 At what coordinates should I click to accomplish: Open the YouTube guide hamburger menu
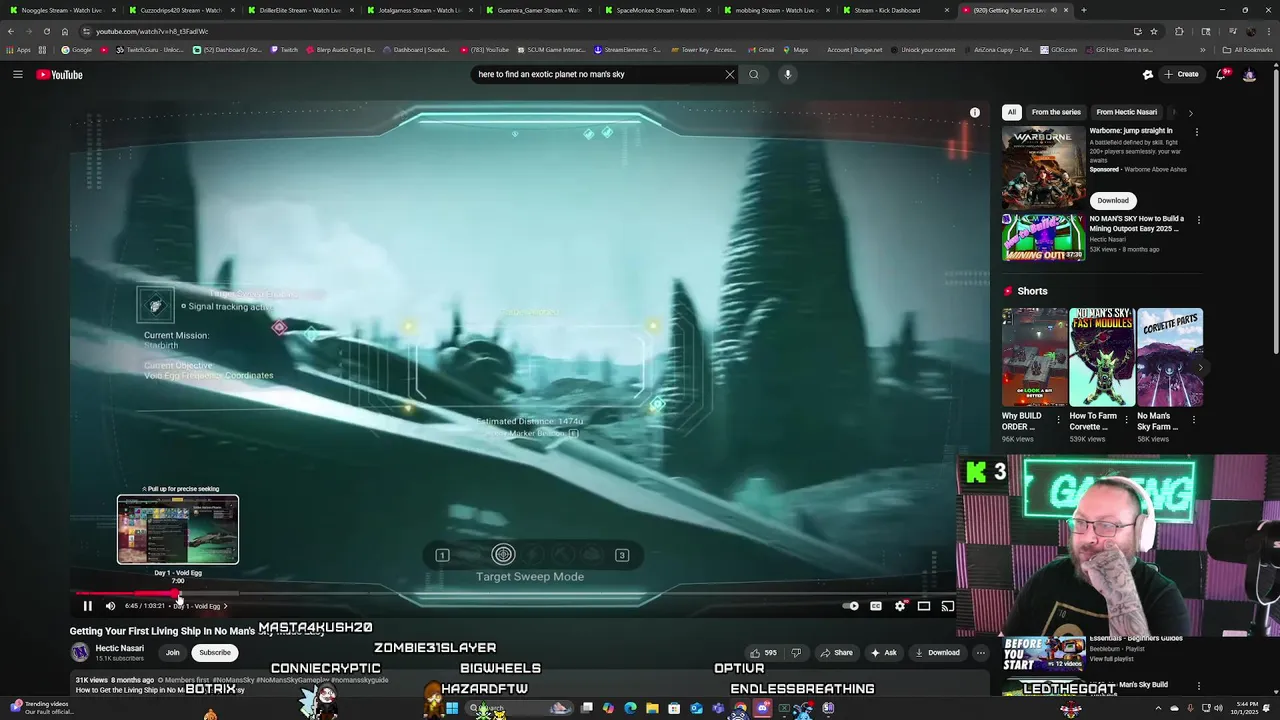point(18,74)
